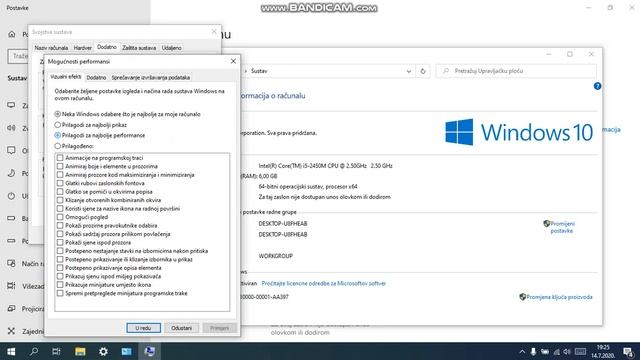Screen dimensions: 640x360
Task: Open the taskbar clock and date
Action: coord(603,351)
